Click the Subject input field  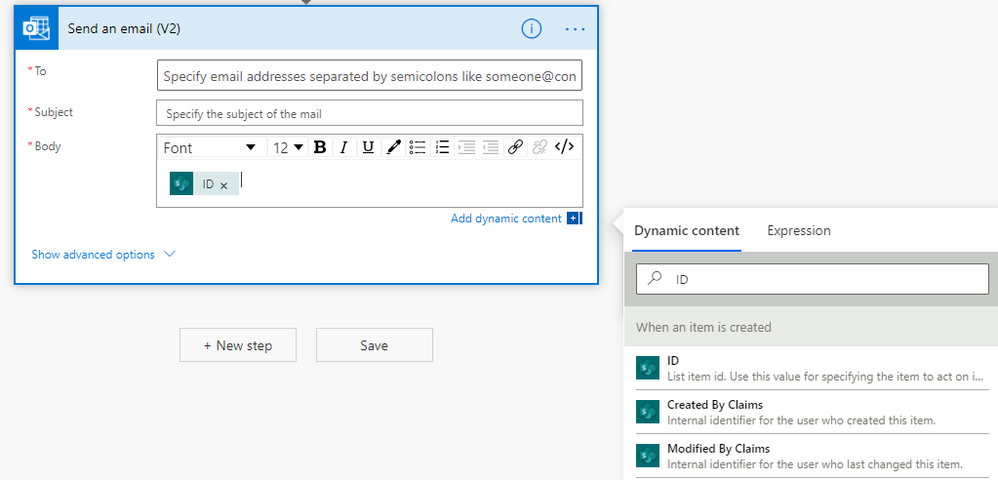coord(369,113)
